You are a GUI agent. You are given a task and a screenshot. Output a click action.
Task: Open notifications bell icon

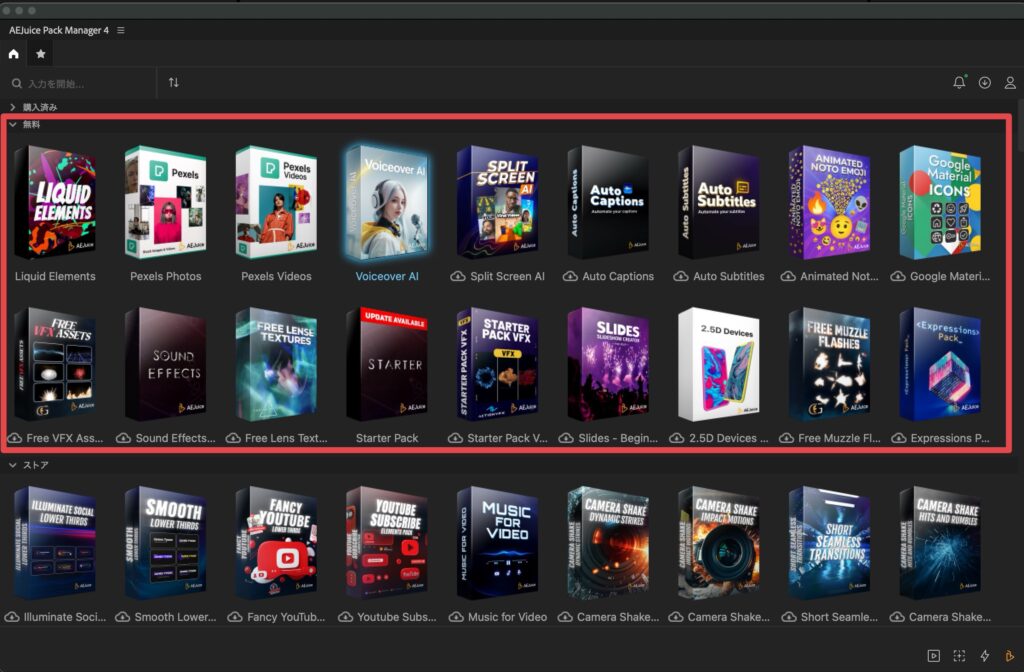[x=959, y=82]
